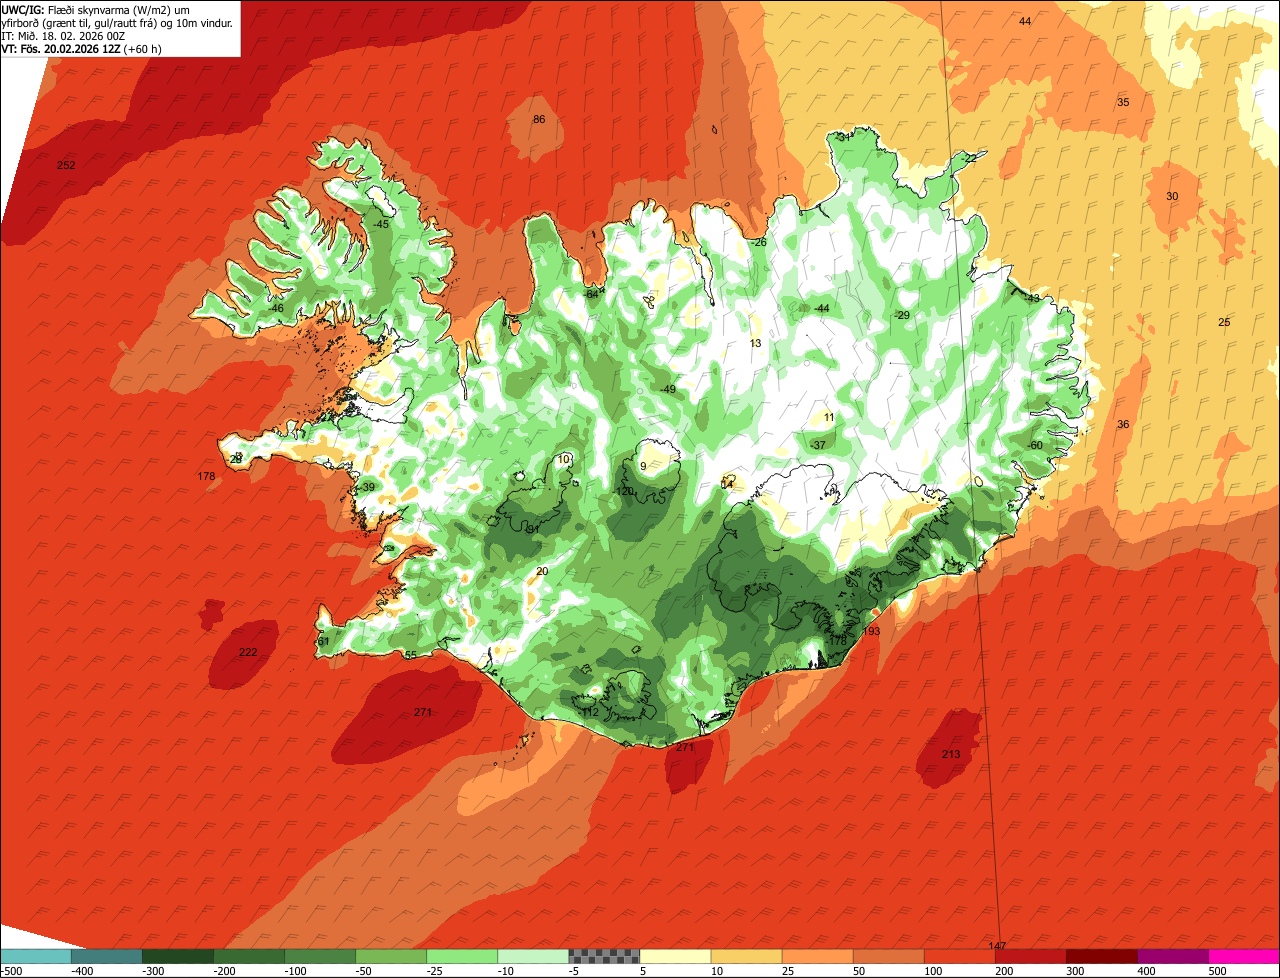Click the map value 55
Image resolution: width=1280 pixels, height=978 pixels.
tap(411, 655)
